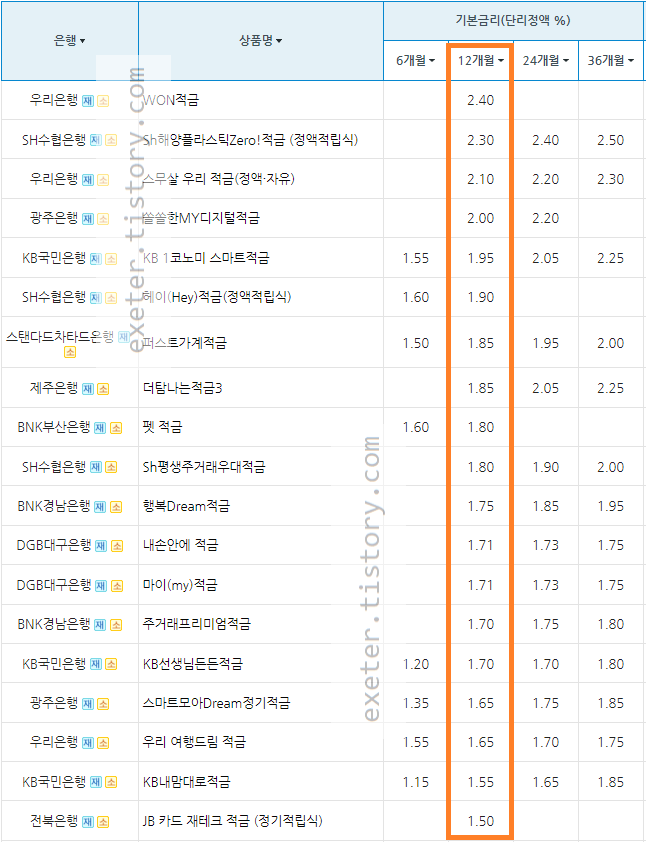
Task: Select KB 1코노미 스마트적금 product name
Action: click(x=206, y=258)
